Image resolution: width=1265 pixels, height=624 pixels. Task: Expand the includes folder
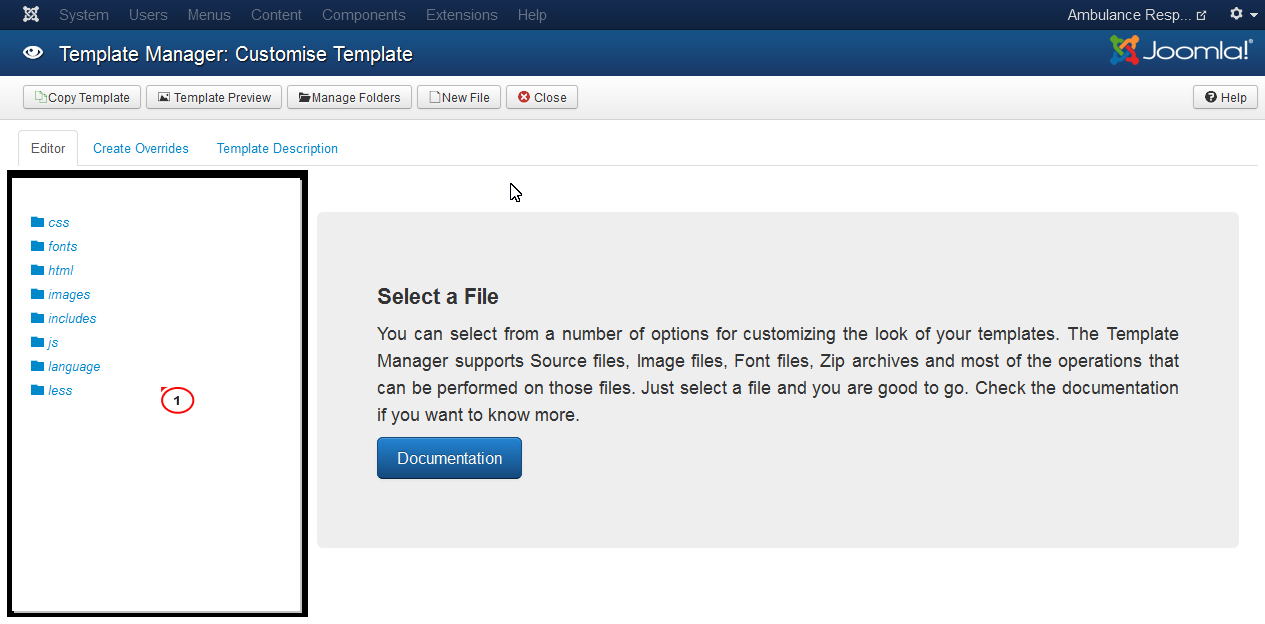(x=72, y=318)
